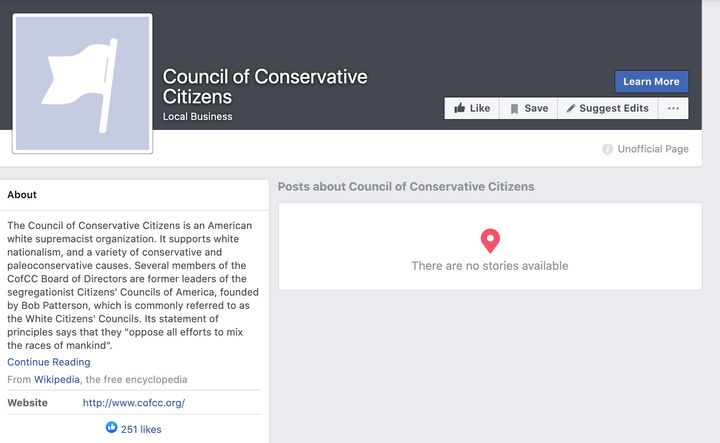Expand description with Continue Reading link

coord(49,362)
